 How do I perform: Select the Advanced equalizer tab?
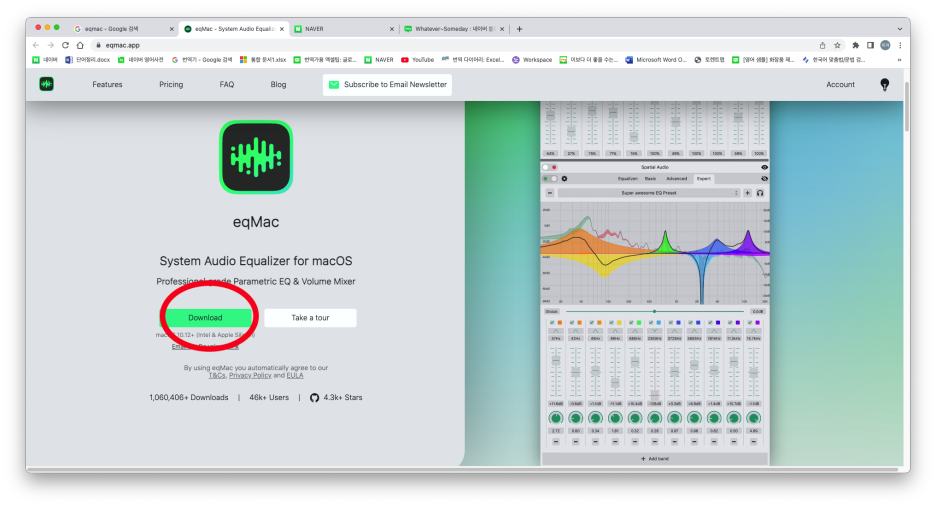pyautogui.click(x=677, y=179)
